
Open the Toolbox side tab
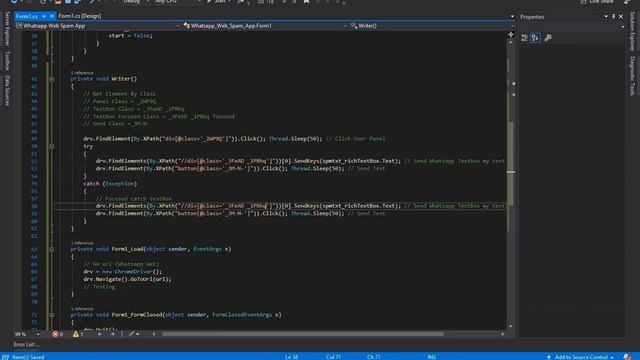7,60
